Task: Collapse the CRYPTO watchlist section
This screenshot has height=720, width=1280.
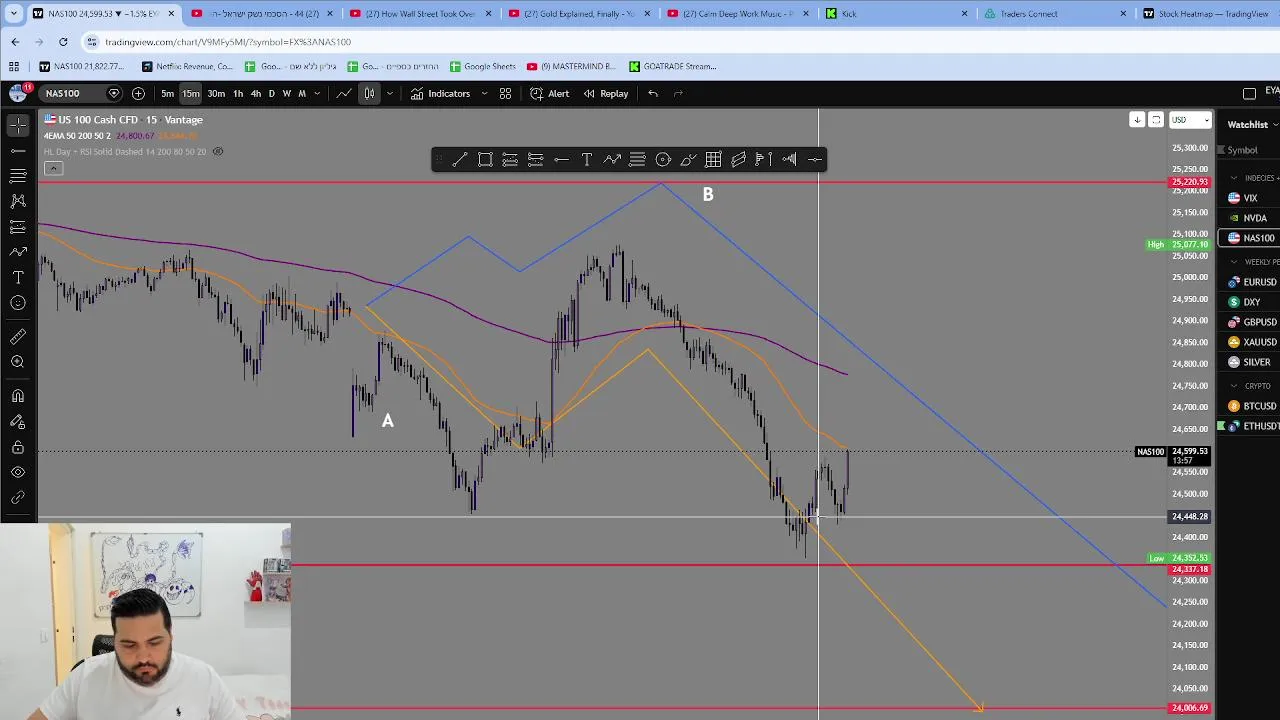Action: click(1234, 386)
